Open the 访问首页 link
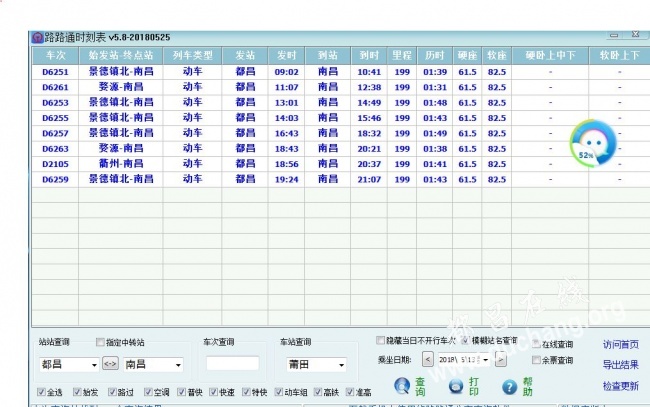Screen dimensions: 650x407 [621, 344]
